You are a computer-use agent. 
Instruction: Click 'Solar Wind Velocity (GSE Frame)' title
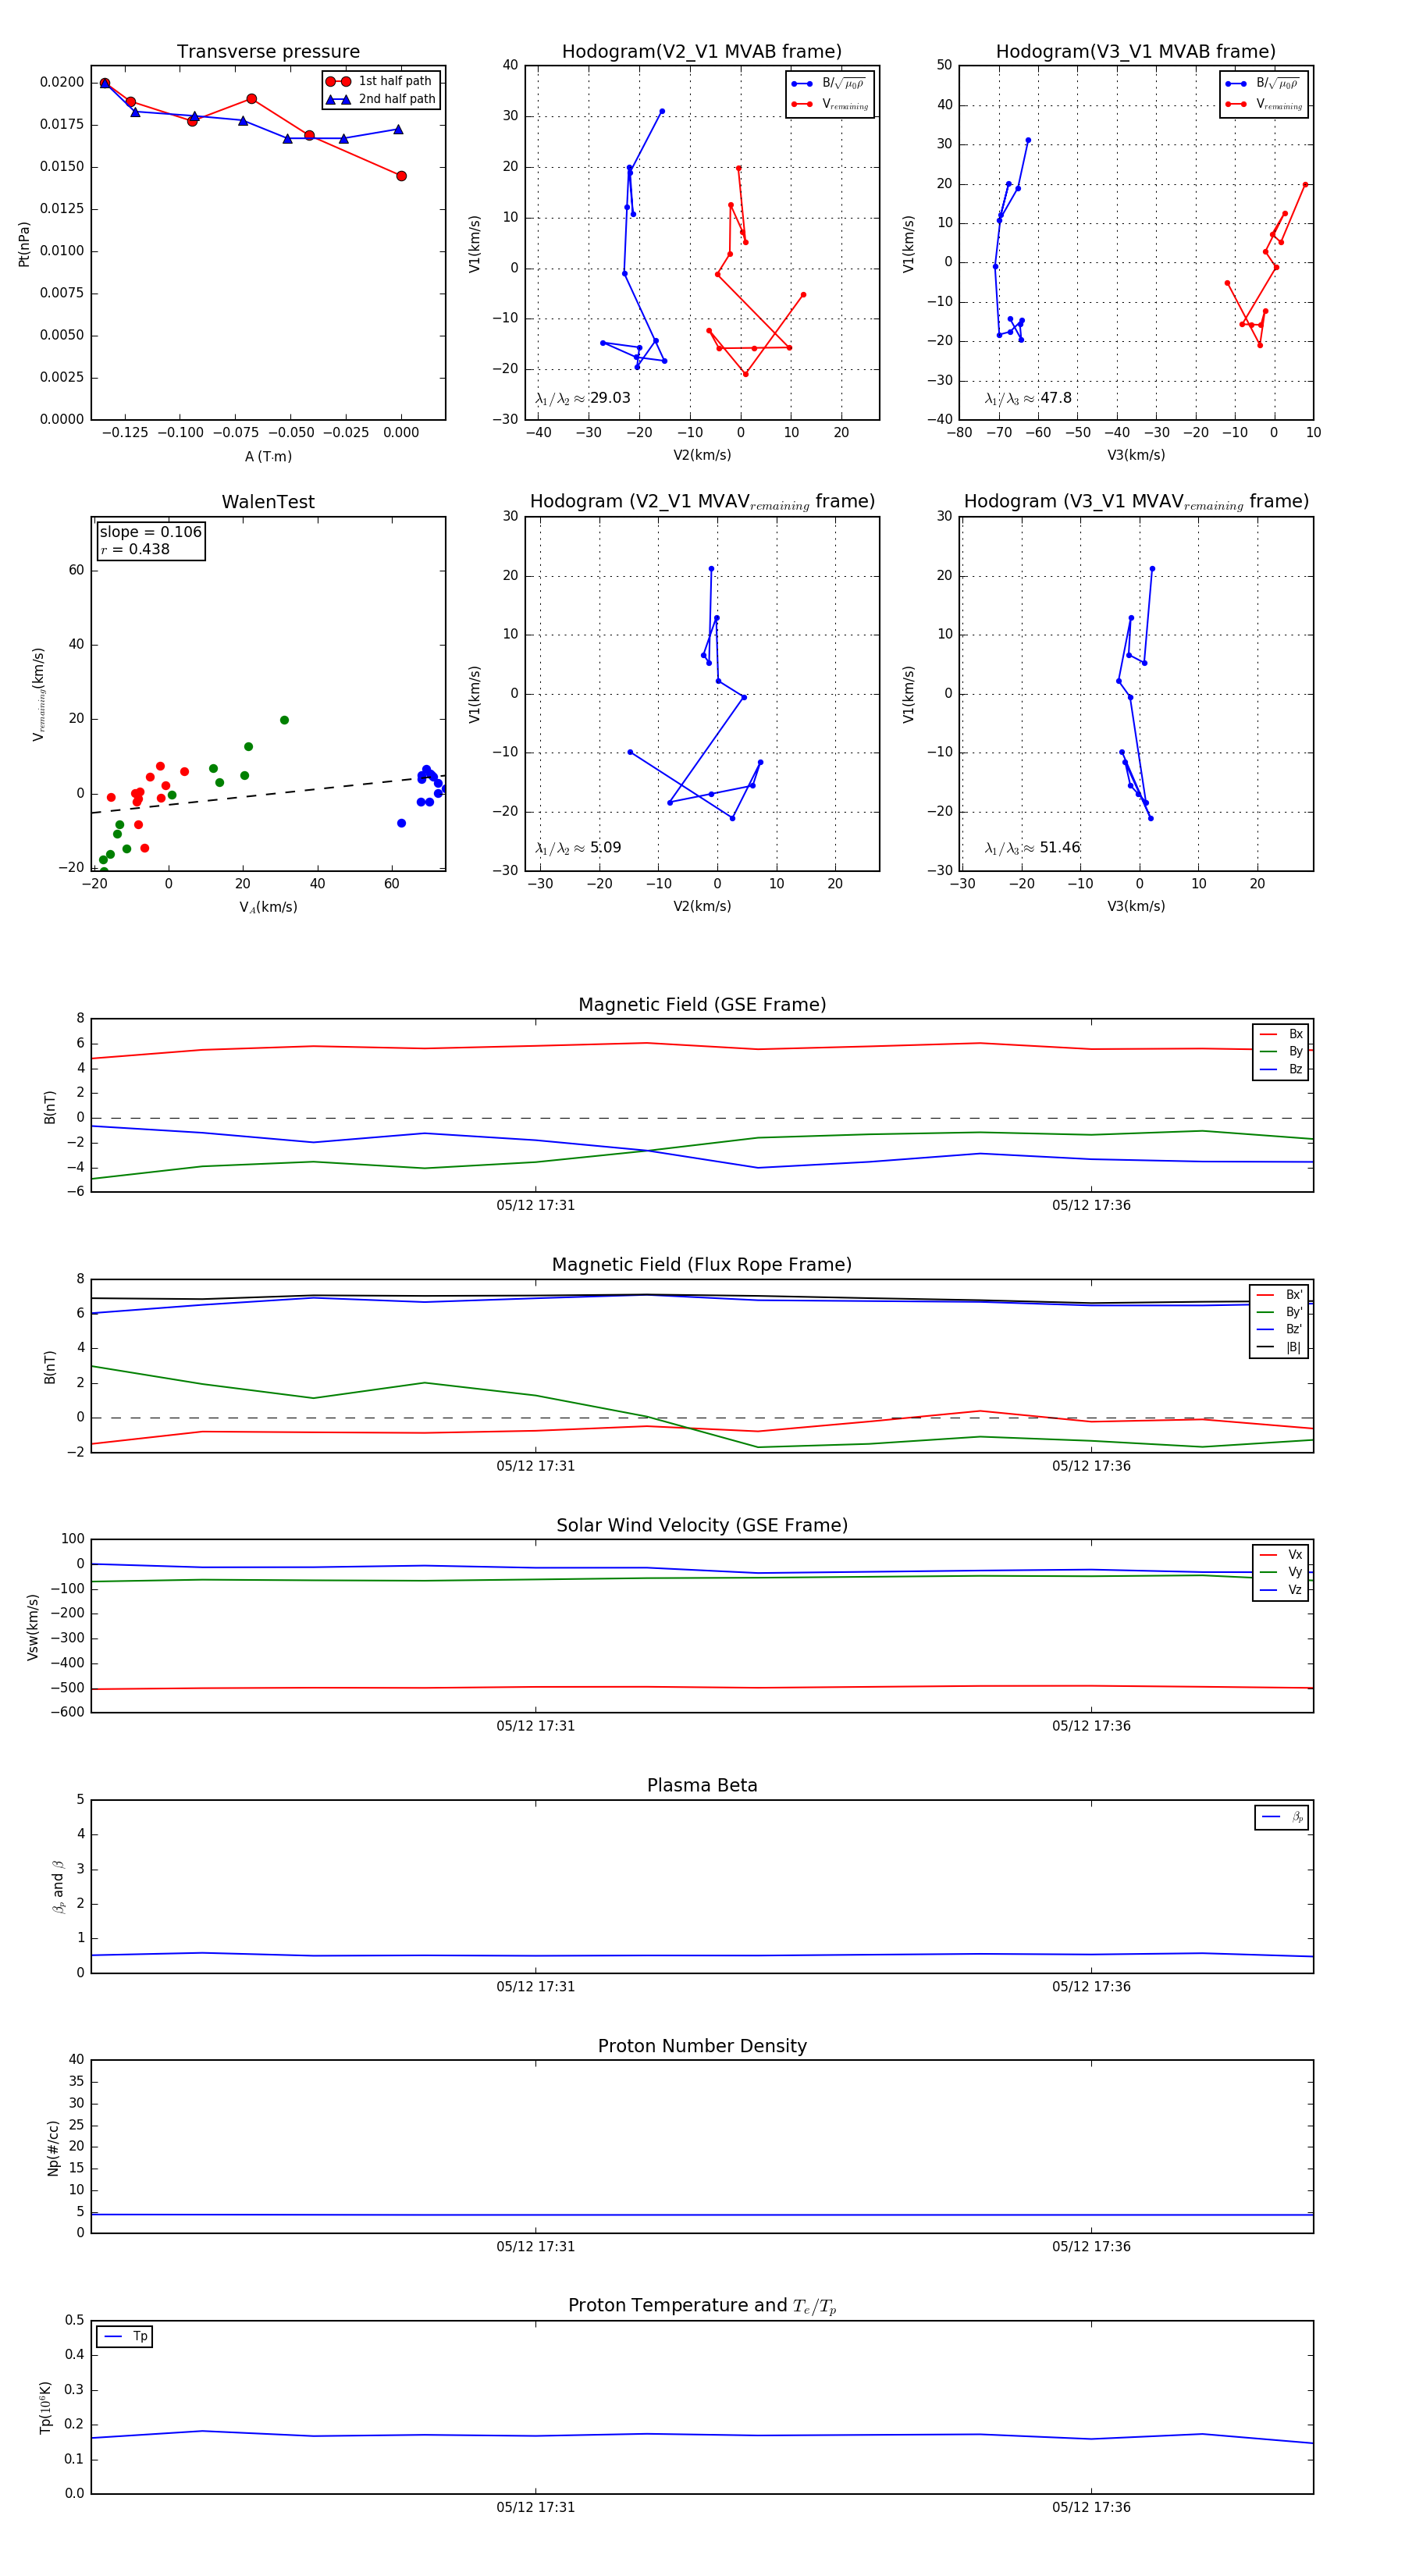tap(702, 1526)
